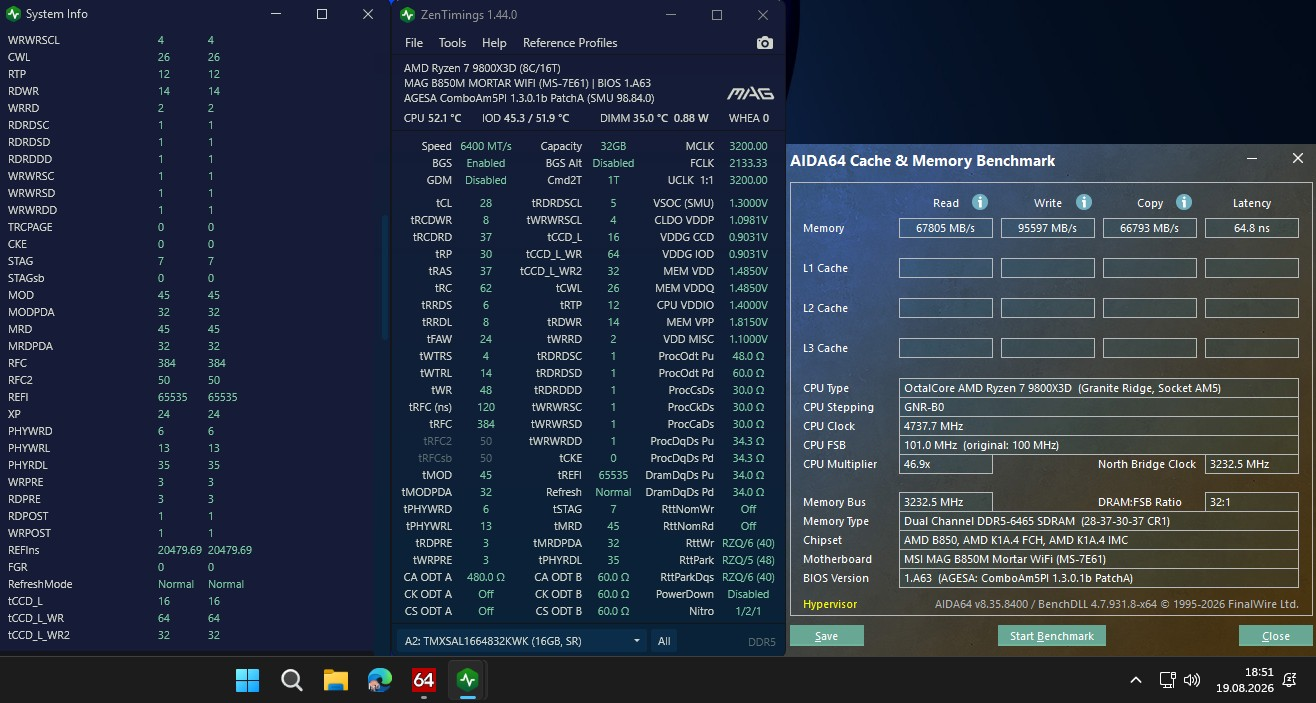Click the VSOC (SMU) 1.3000V value
This screenshot has height=703, width=1316.
click(748, 203)
